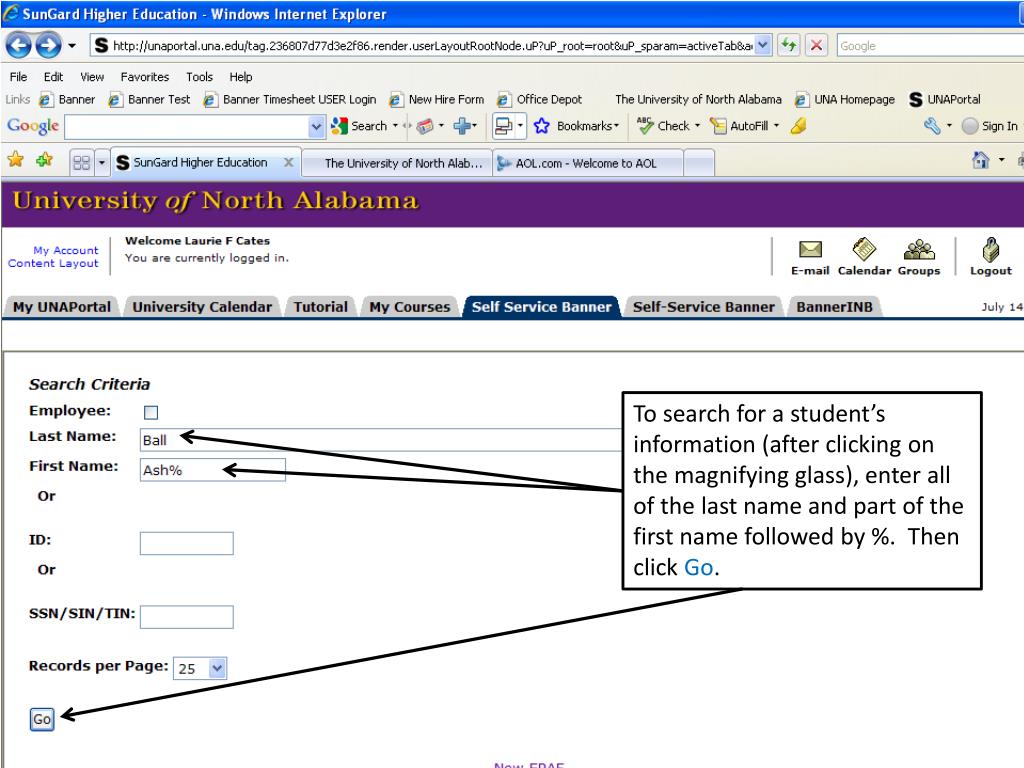Switch to the University Calendar tab
This screenshot has height=768, width=1024.
point(202,307)
